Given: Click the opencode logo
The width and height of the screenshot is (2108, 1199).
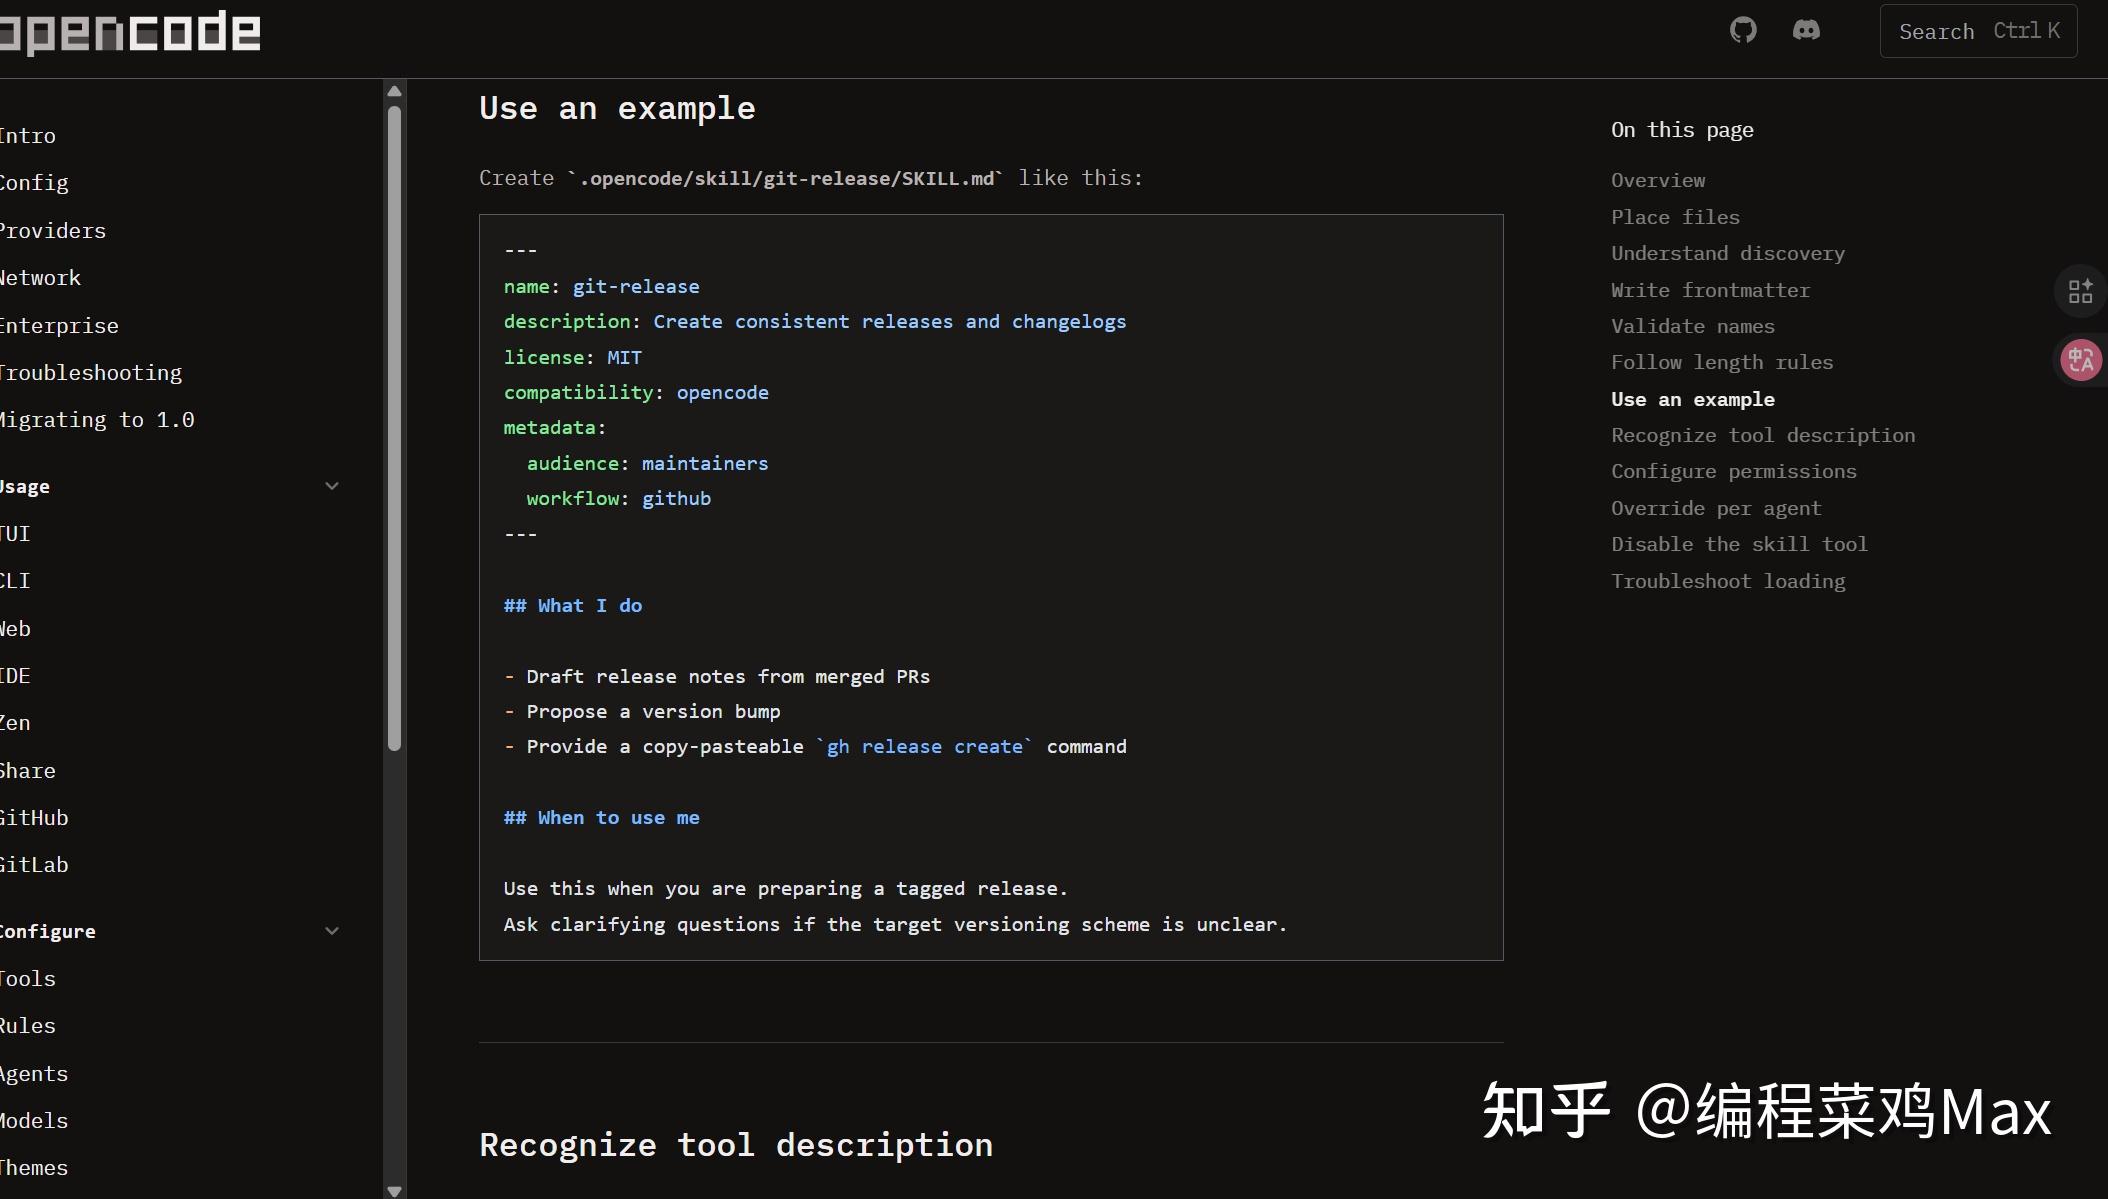Looking at the screenshot, I should coord(130,31).
